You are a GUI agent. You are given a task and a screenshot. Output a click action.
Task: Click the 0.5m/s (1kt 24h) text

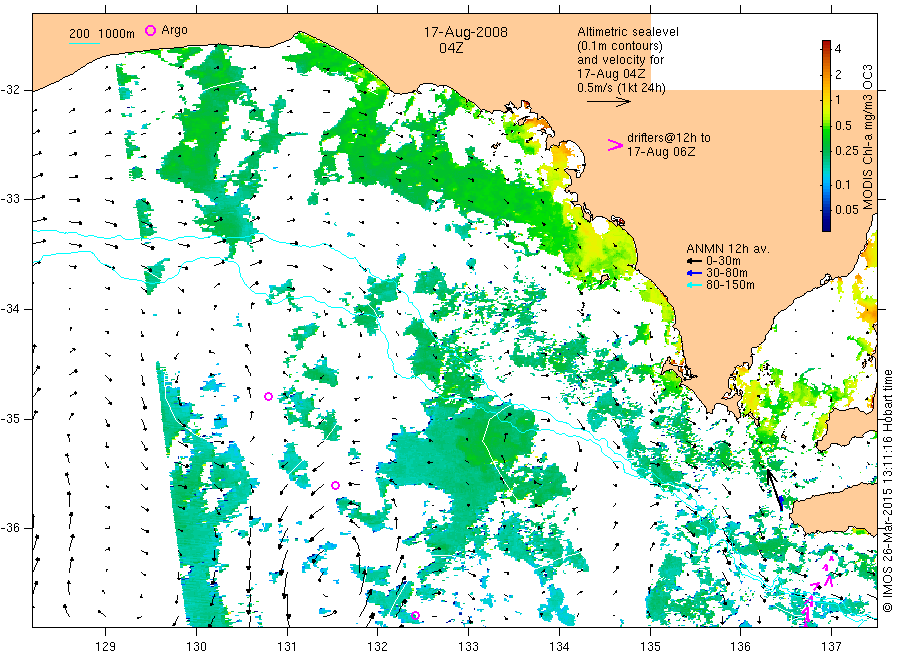(622, 88)
